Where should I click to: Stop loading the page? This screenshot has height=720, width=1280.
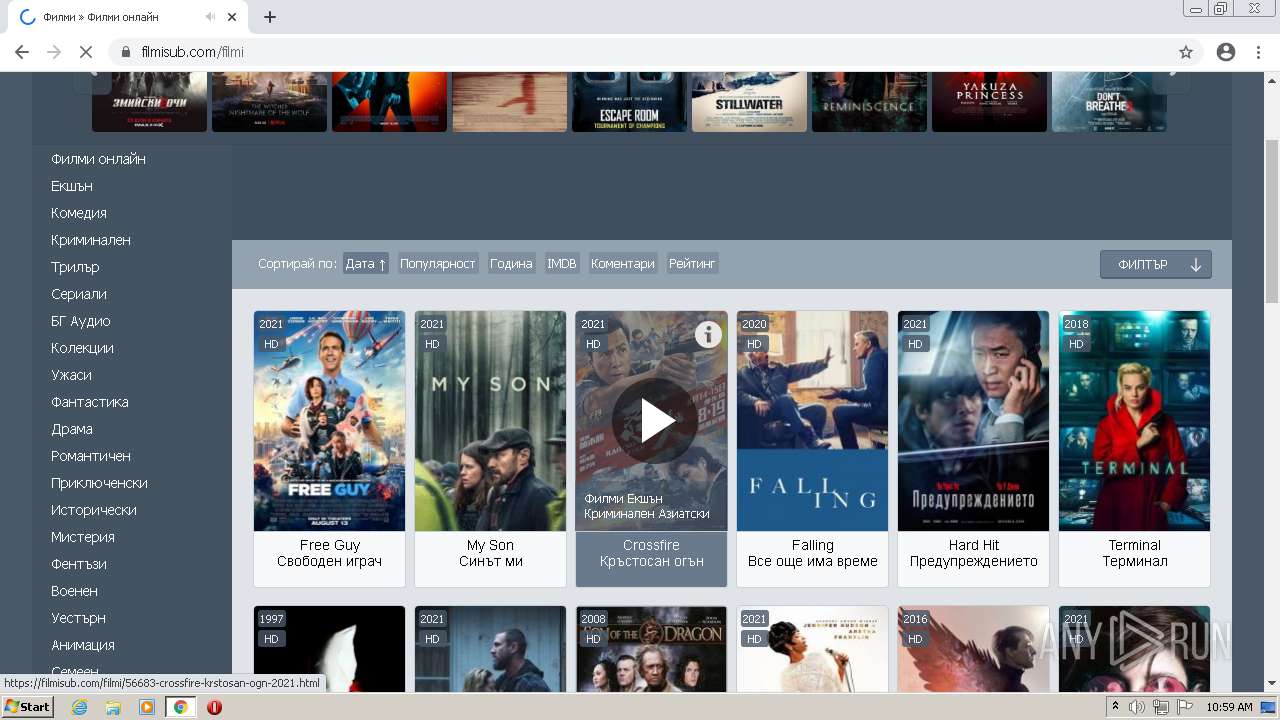coord(86,52)
